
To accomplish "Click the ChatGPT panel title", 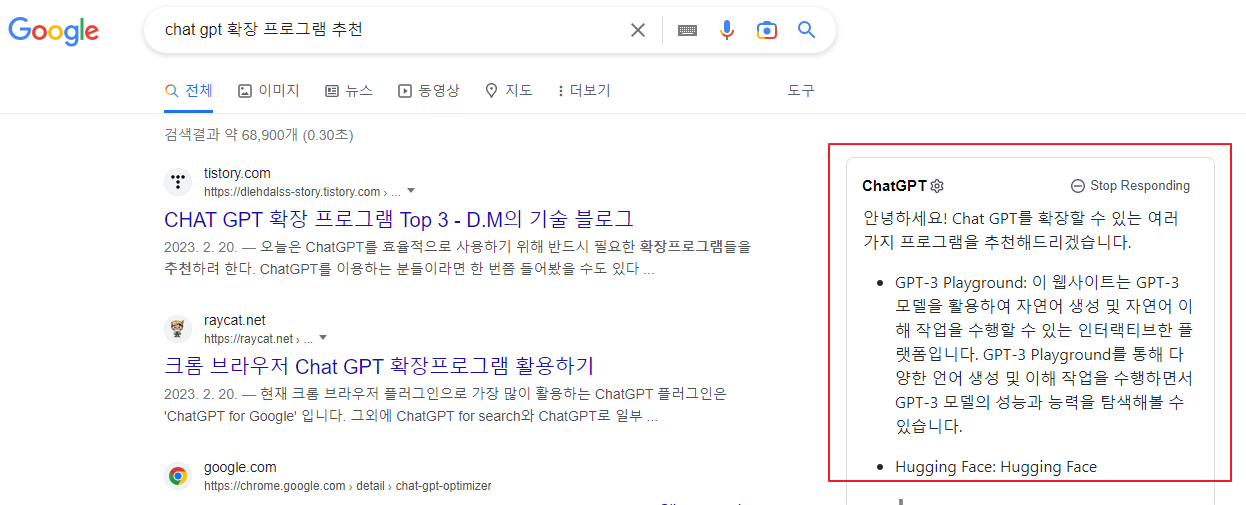I will tap(894, 186).
